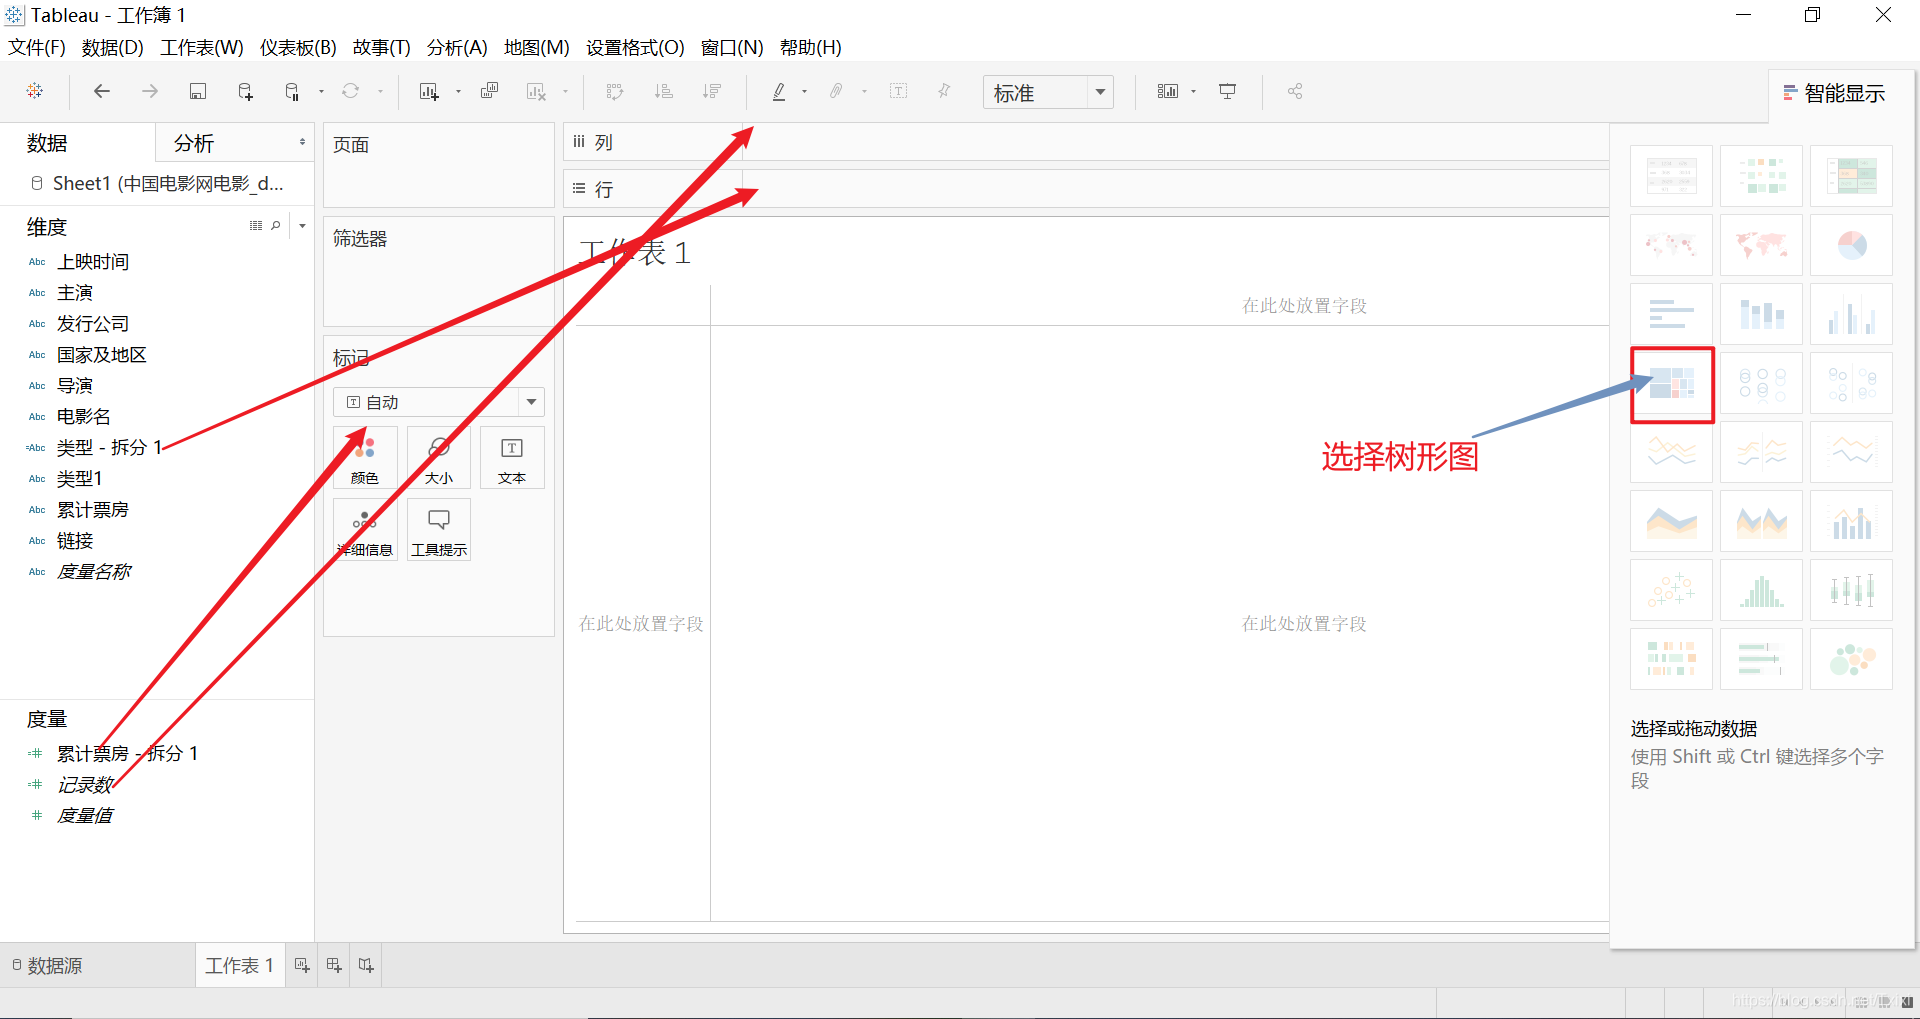Click the highlight pen icon
This screenshot has height=1019, width=1920.
(779, 91)
